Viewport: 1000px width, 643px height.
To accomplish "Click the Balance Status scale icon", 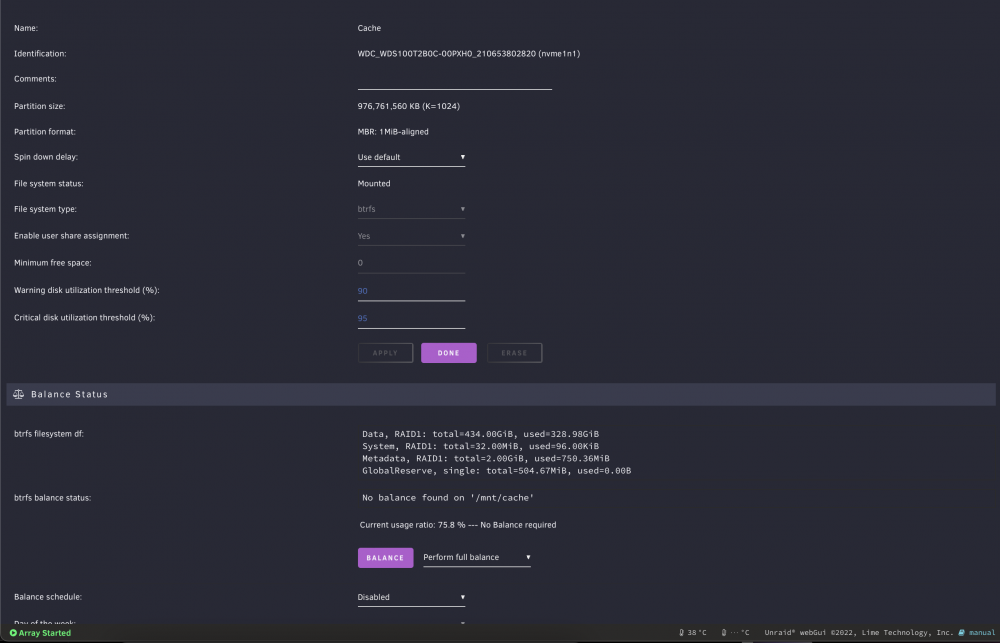I will point(18,394).
